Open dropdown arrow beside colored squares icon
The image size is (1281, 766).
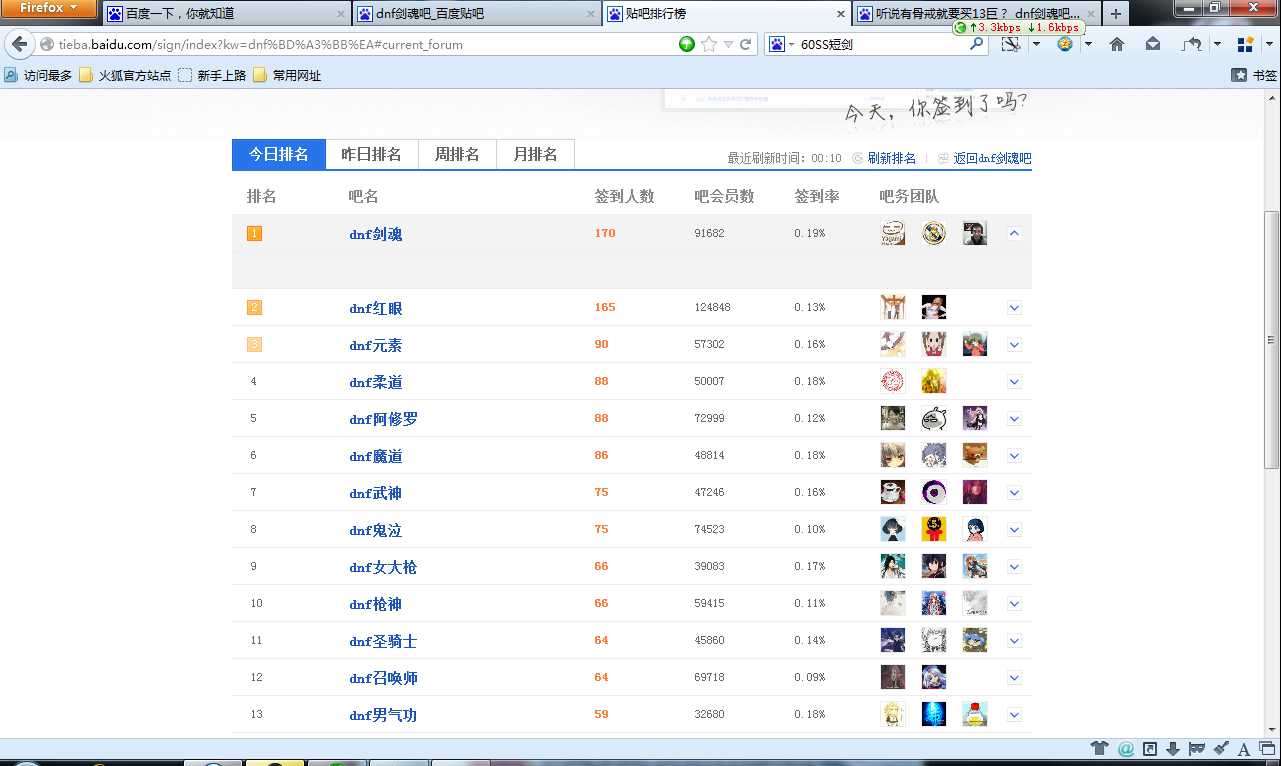tap(1269, 44)
